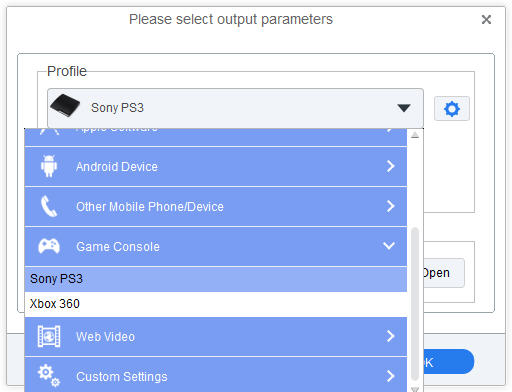
Task: Expand Web Video category chevron
Action: (x=390, y=336)
